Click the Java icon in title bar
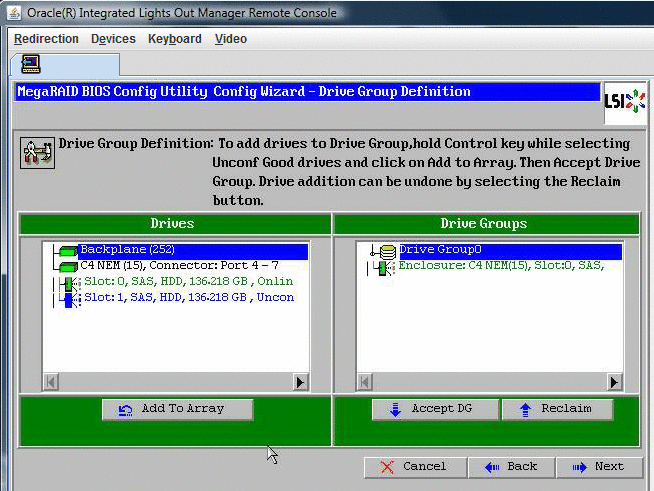The height and width of the screenshot is (491, 654). [14, 13]
